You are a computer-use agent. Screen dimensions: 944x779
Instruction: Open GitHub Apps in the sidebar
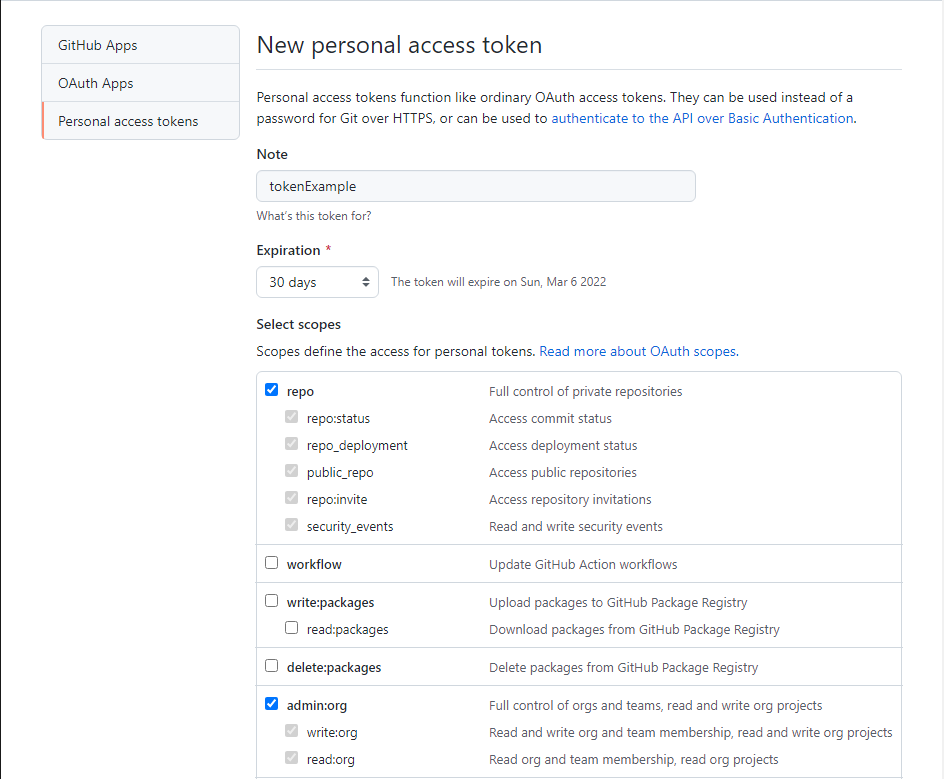(140, 45)
